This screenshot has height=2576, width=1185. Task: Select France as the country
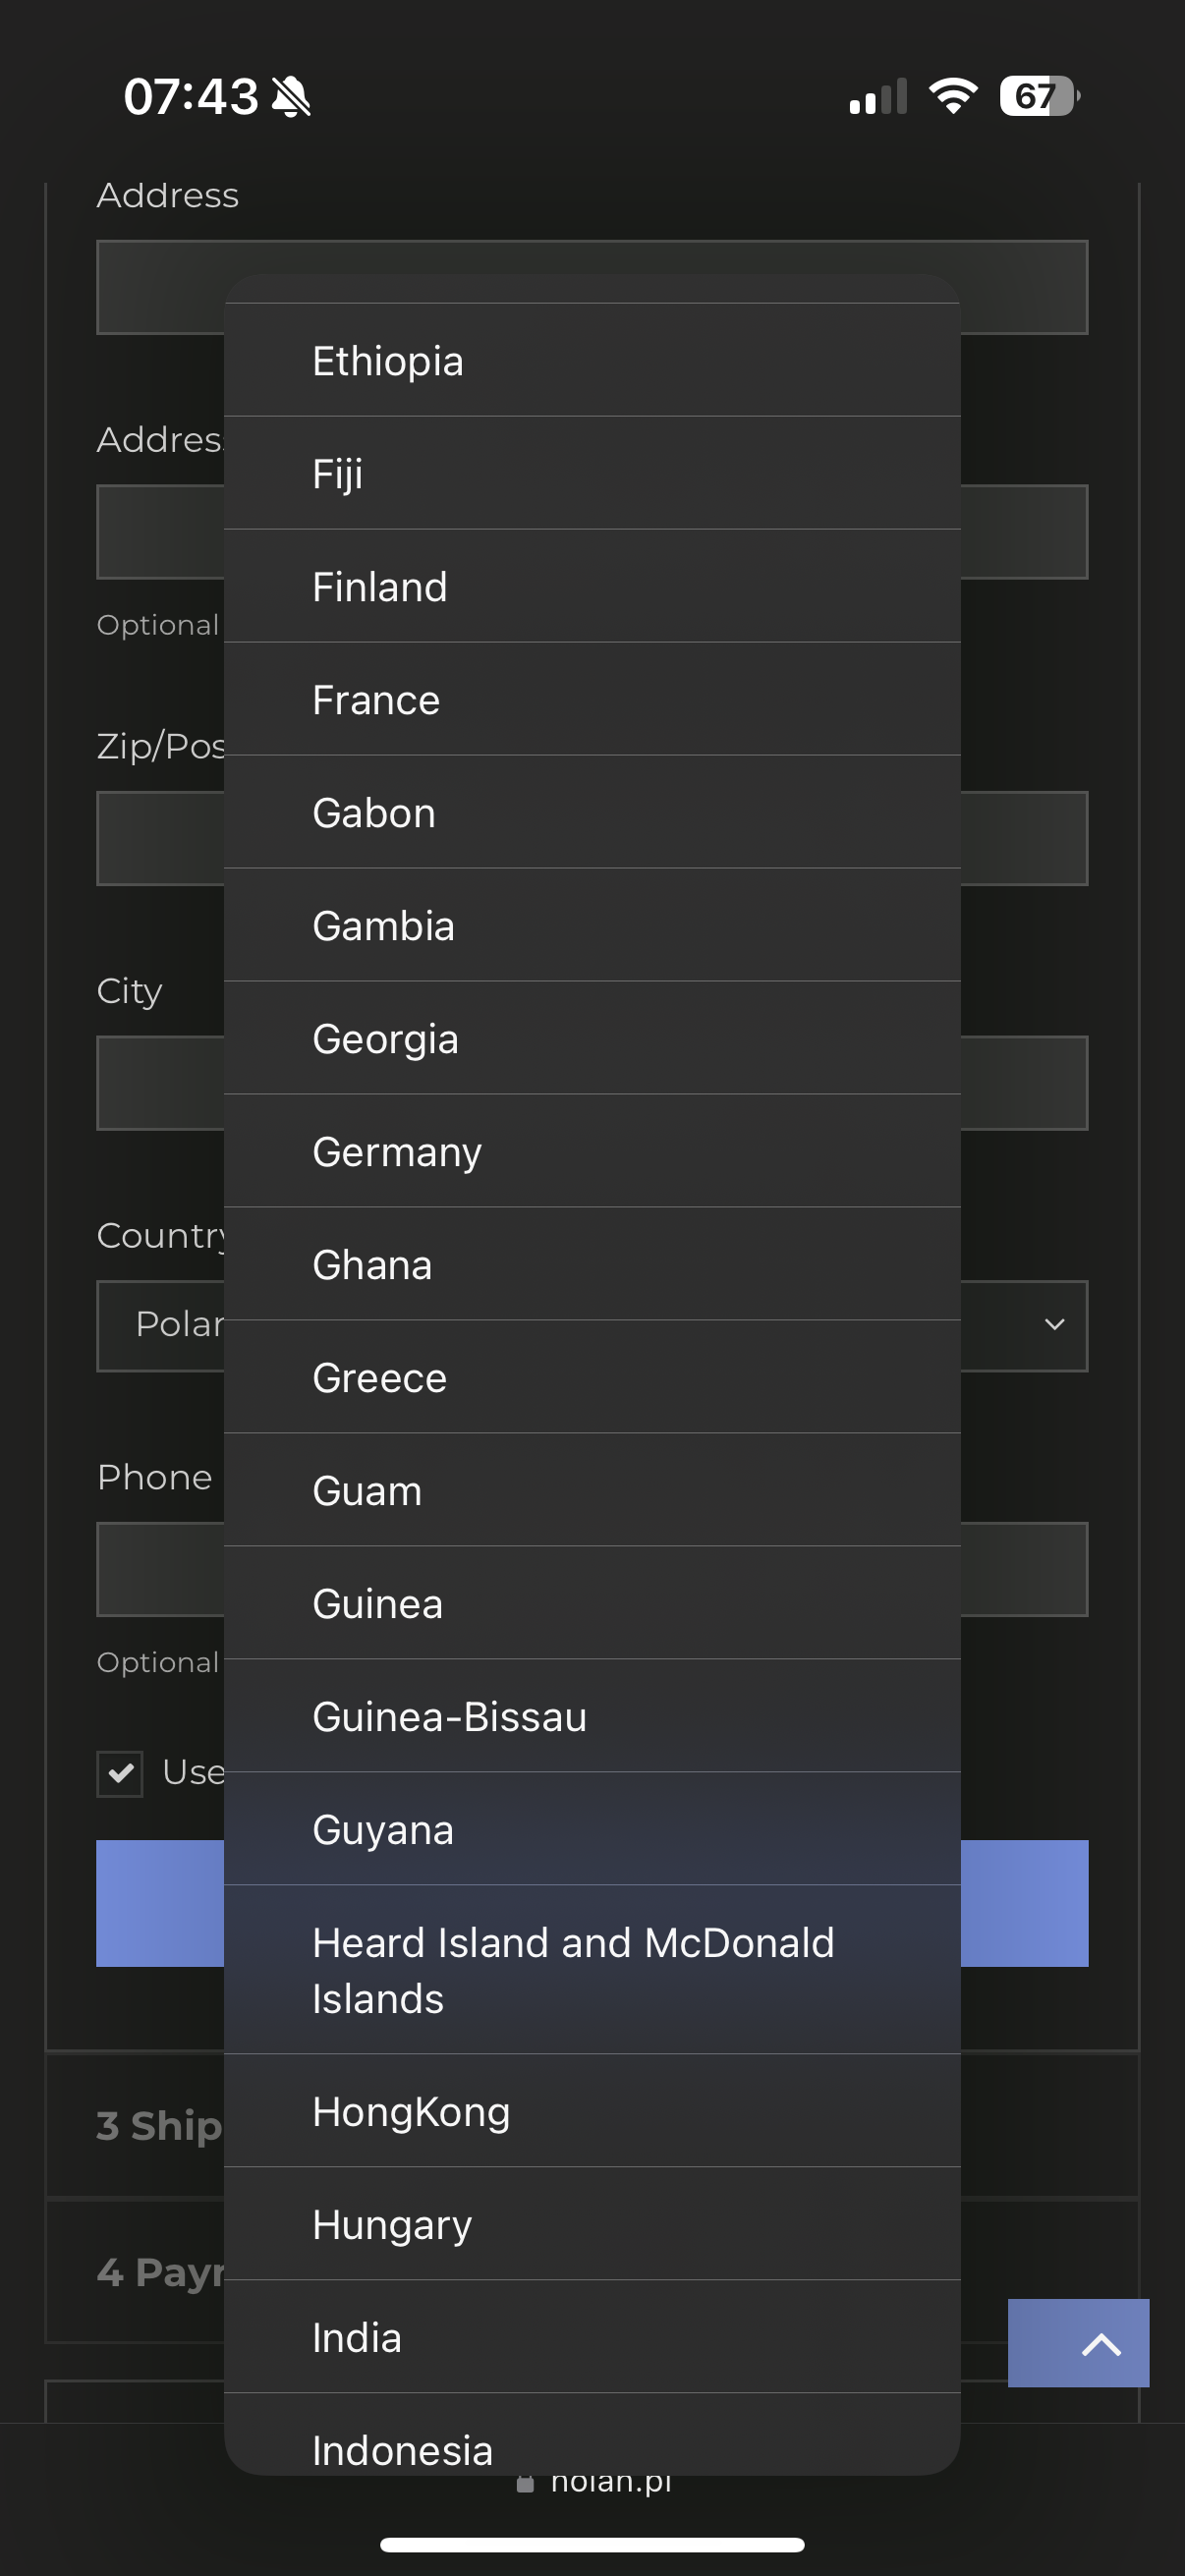(x=590, y=700)
